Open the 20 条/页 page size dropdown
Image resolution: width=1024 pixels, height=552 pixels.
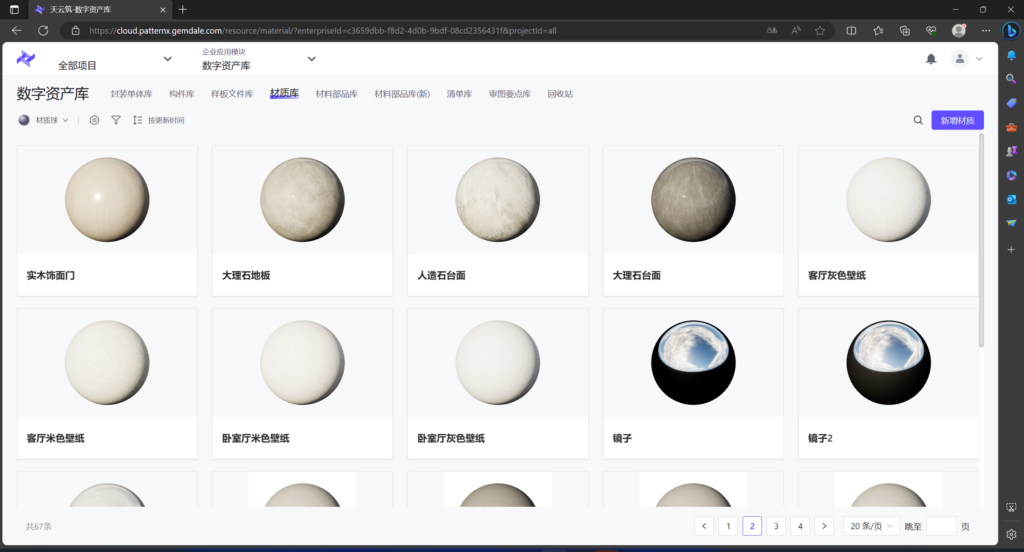click(870, 526)
